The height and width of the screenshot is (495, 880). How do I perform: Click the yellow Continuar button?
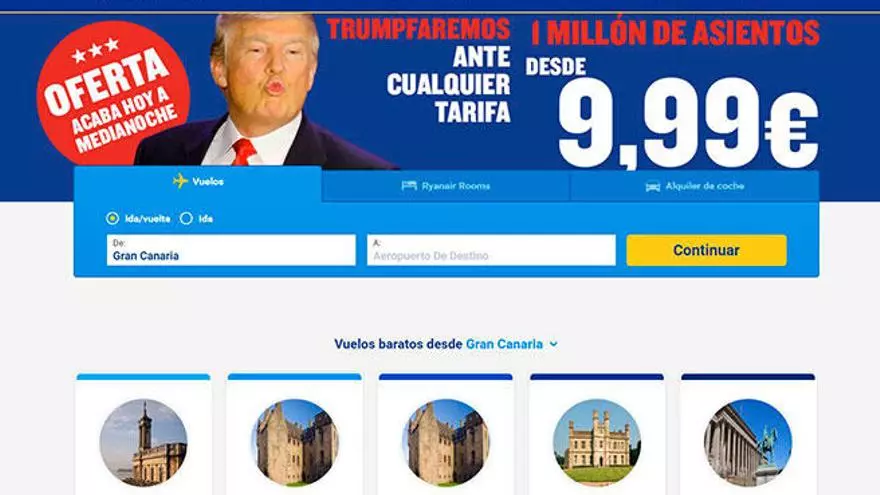[x=706, y=250]
